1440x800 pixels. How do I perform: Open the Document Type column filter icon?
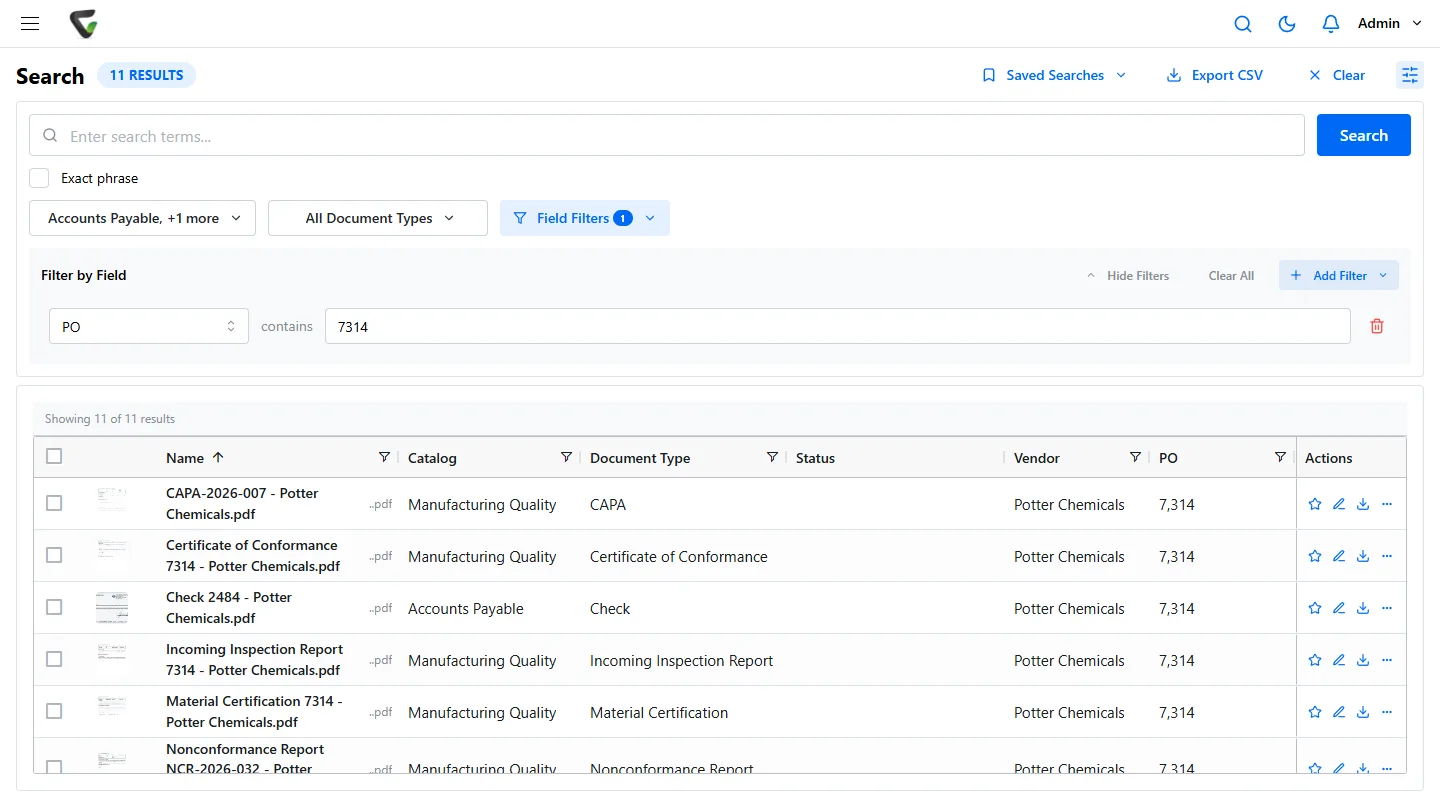pos(772,457)
